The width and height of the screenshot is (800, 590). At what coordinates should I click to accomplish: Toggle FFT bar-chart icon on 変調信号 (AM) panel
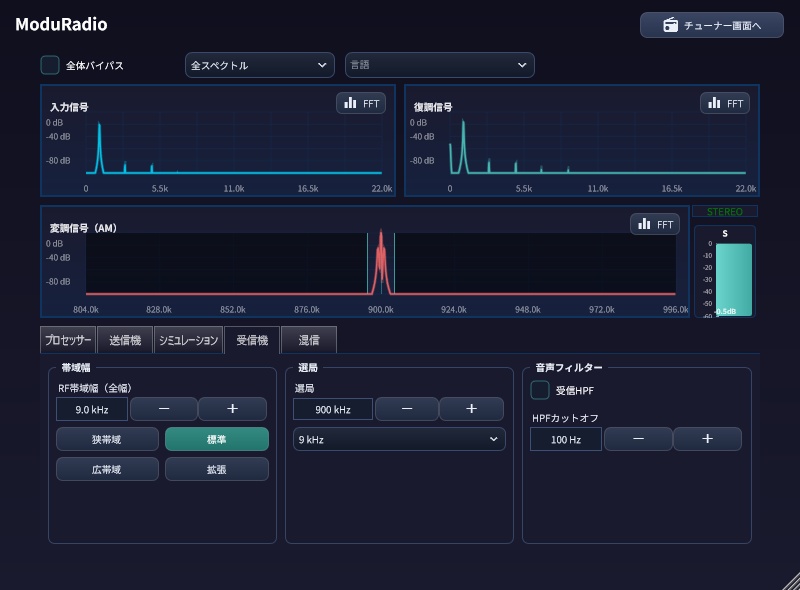click(644, 225)
